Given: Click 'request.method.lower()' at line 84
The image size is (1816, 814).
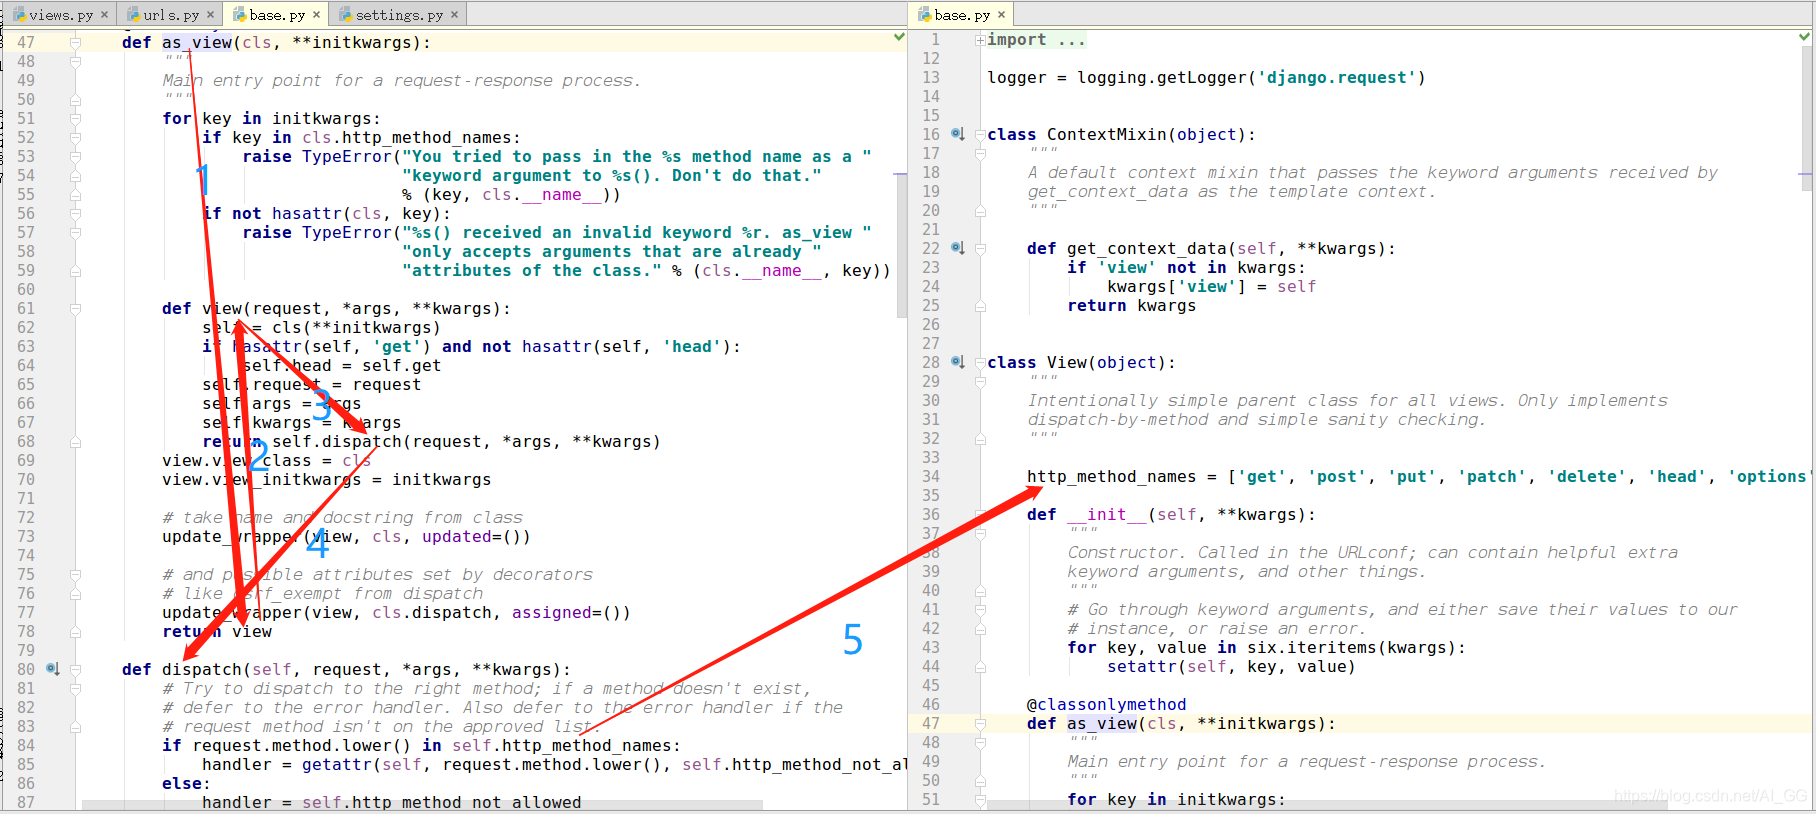Looking at the screenshot, I should 301,746.
